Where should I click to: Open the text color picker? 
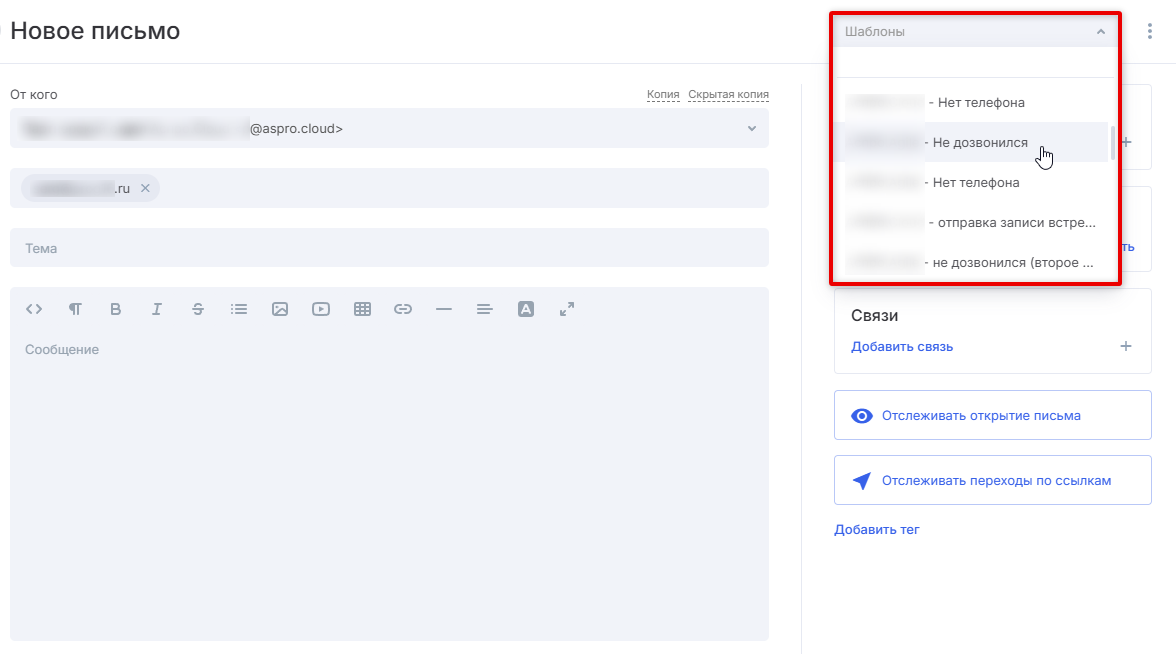click(526, 309)
